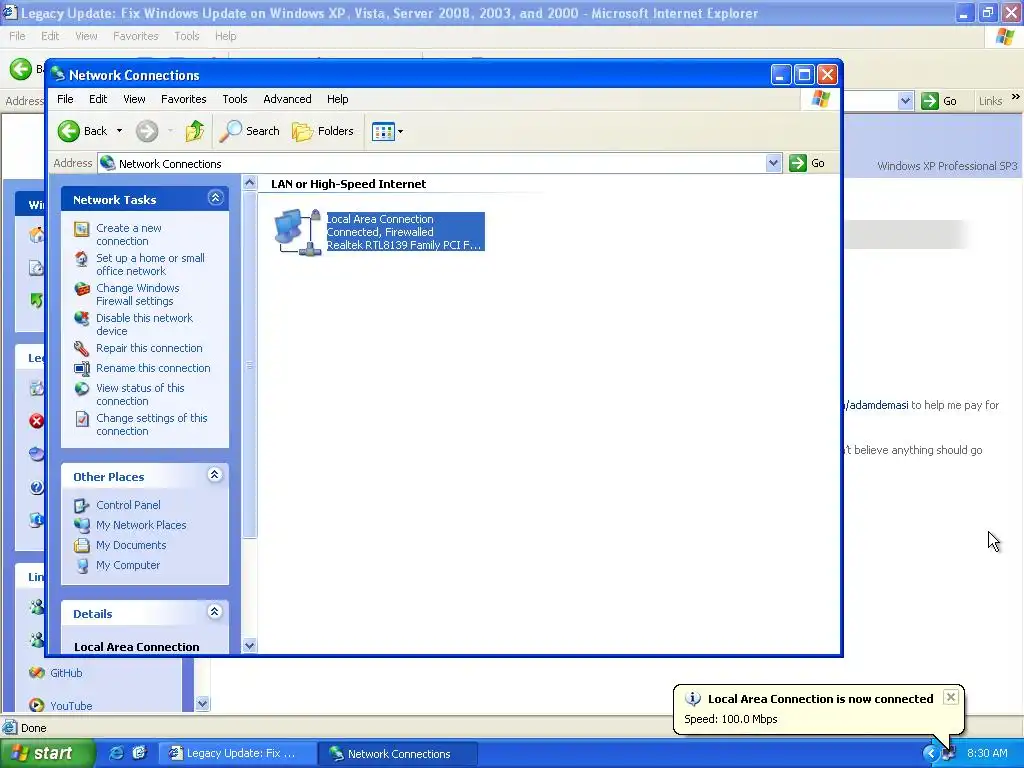
Task: Open the Tools menu in Network Connections
Action: pyautogui.click(x=234, y=99)
